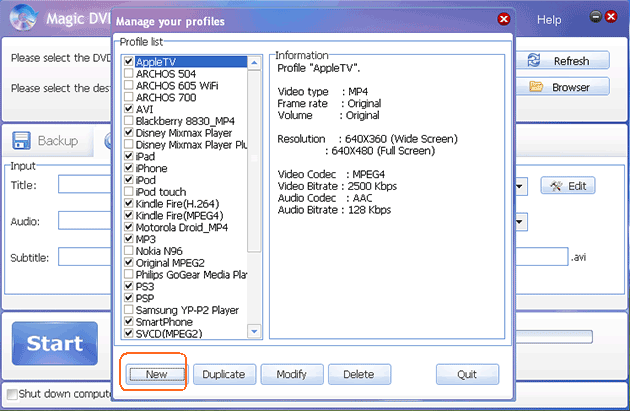Click profile list scroll down arrow
This screenshot has width=630, height=411.
pyautogui.click(x=254, y=331)
